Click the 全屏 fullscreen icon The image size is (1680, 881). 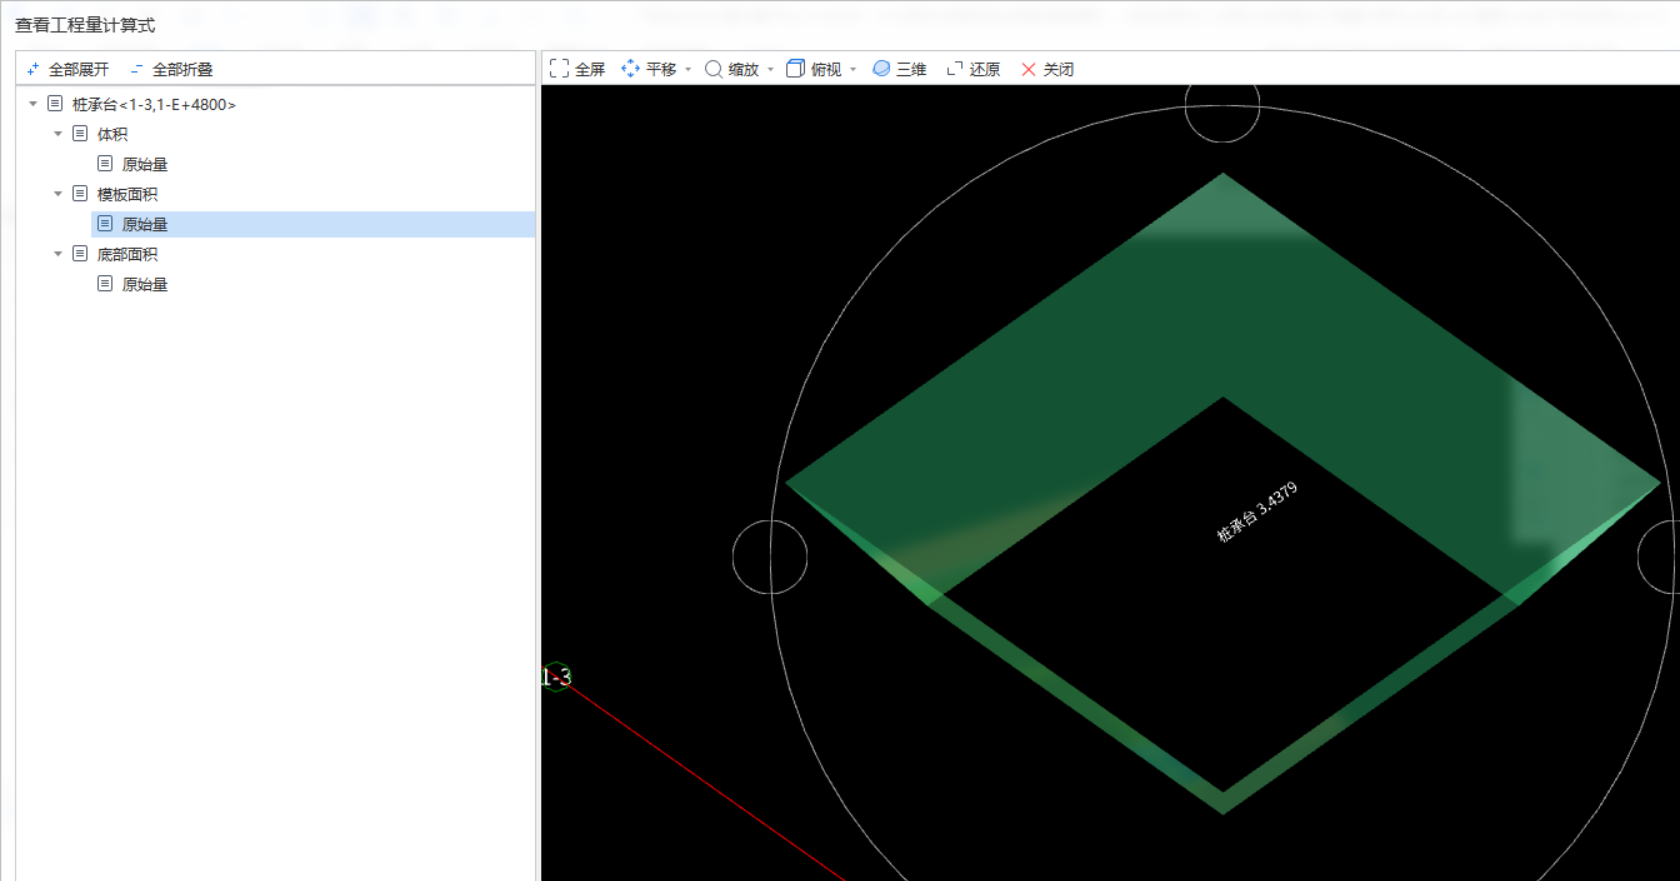(x=559, y=68)
